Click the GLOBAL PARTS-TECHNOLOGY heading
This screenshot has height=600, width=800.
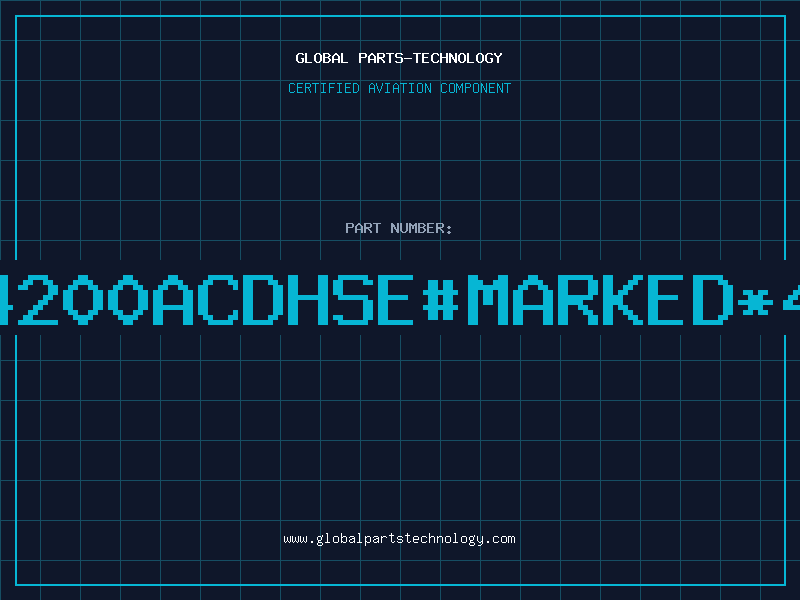pos(399,59)
